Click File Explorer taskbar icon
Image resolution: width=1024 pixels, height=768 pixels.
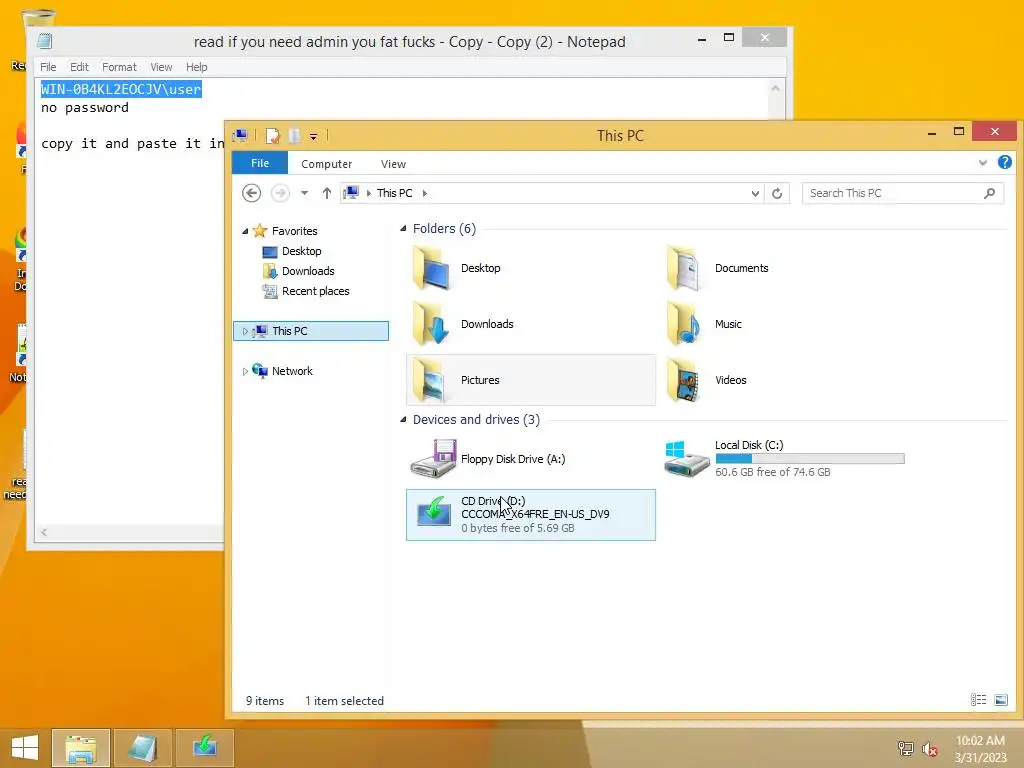[81, 748]
